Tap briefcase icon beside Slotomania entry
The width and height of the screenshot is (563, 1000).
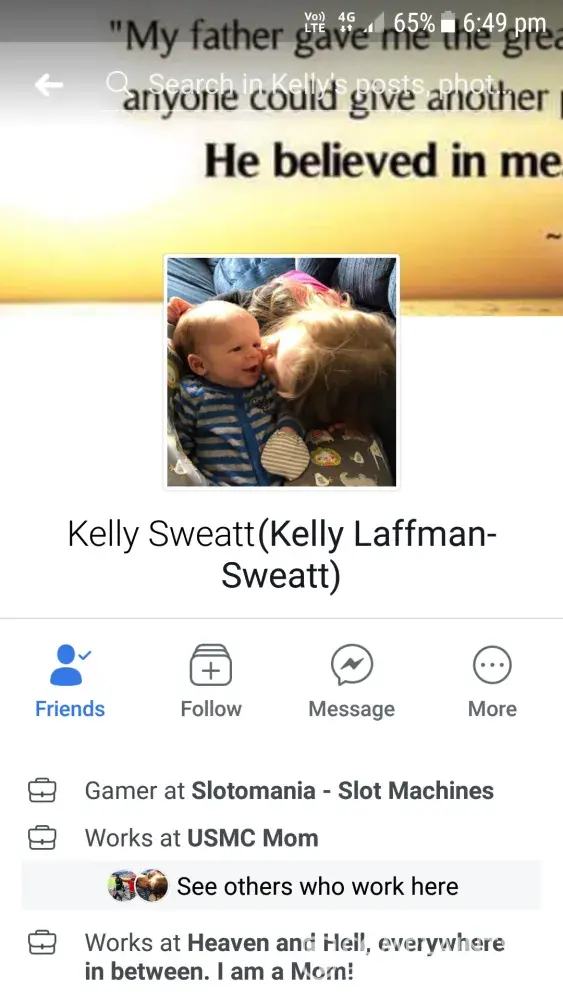42,791
